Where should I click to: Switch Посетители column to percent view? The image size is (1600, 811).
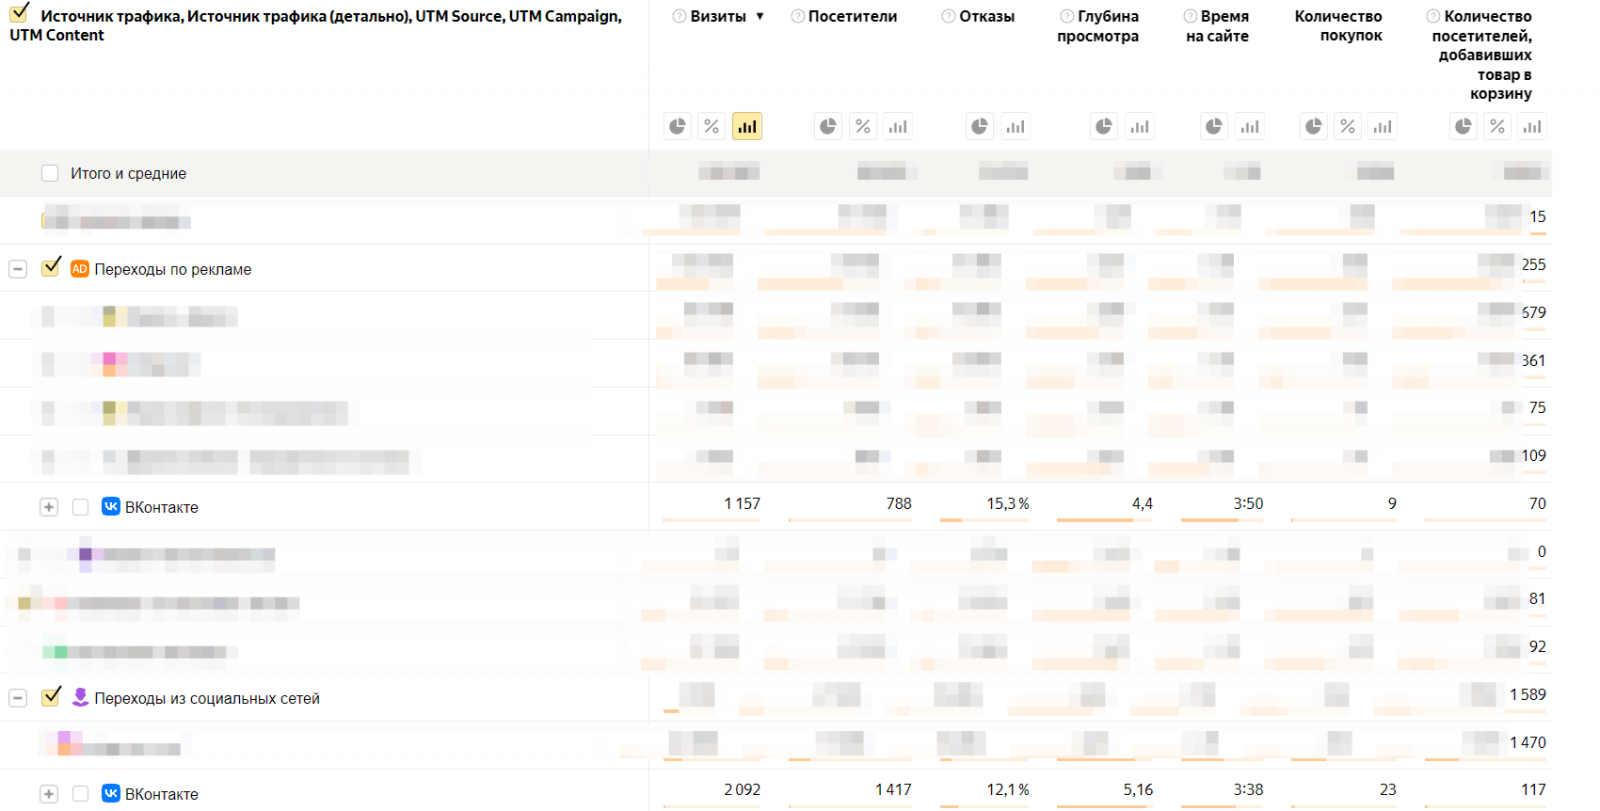point(863,126)
